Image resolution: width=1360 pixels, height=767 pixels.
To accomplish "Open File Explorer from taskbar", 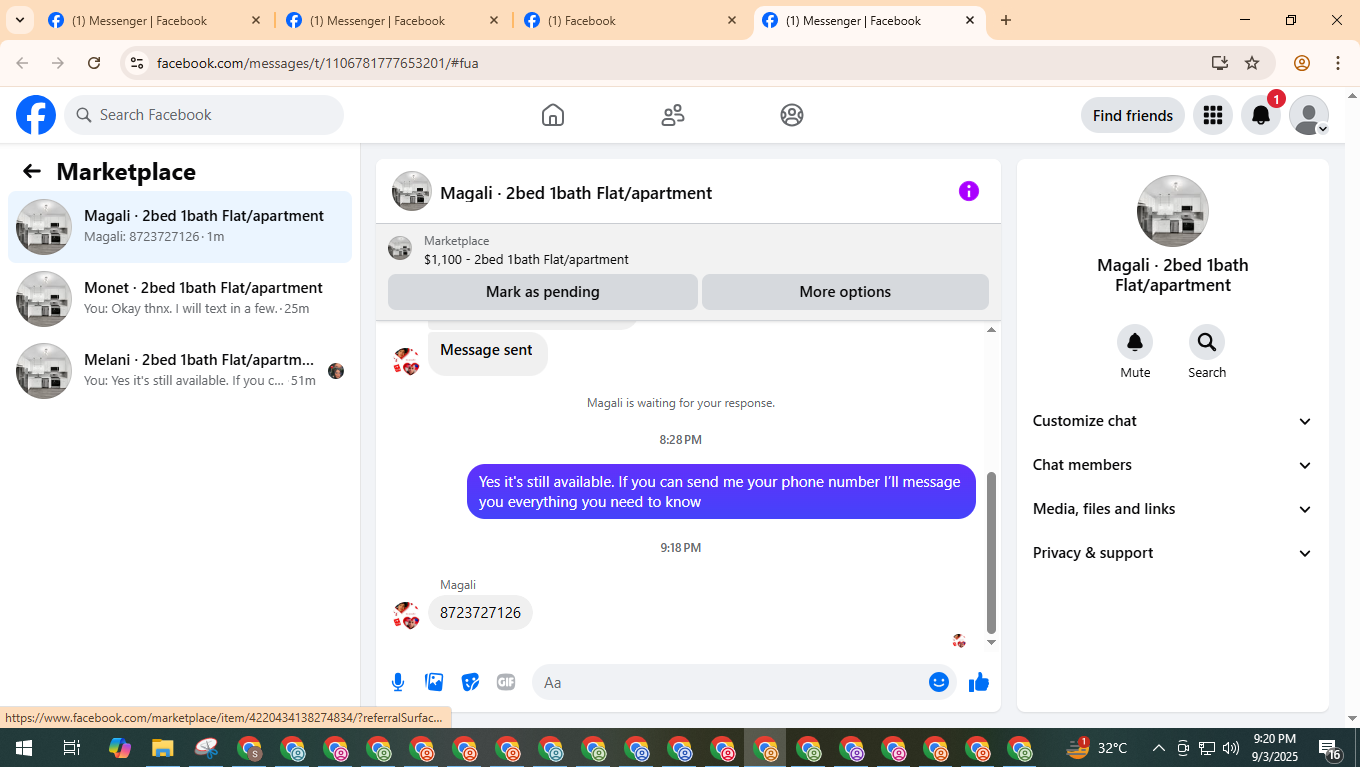I will pos(162,748).
